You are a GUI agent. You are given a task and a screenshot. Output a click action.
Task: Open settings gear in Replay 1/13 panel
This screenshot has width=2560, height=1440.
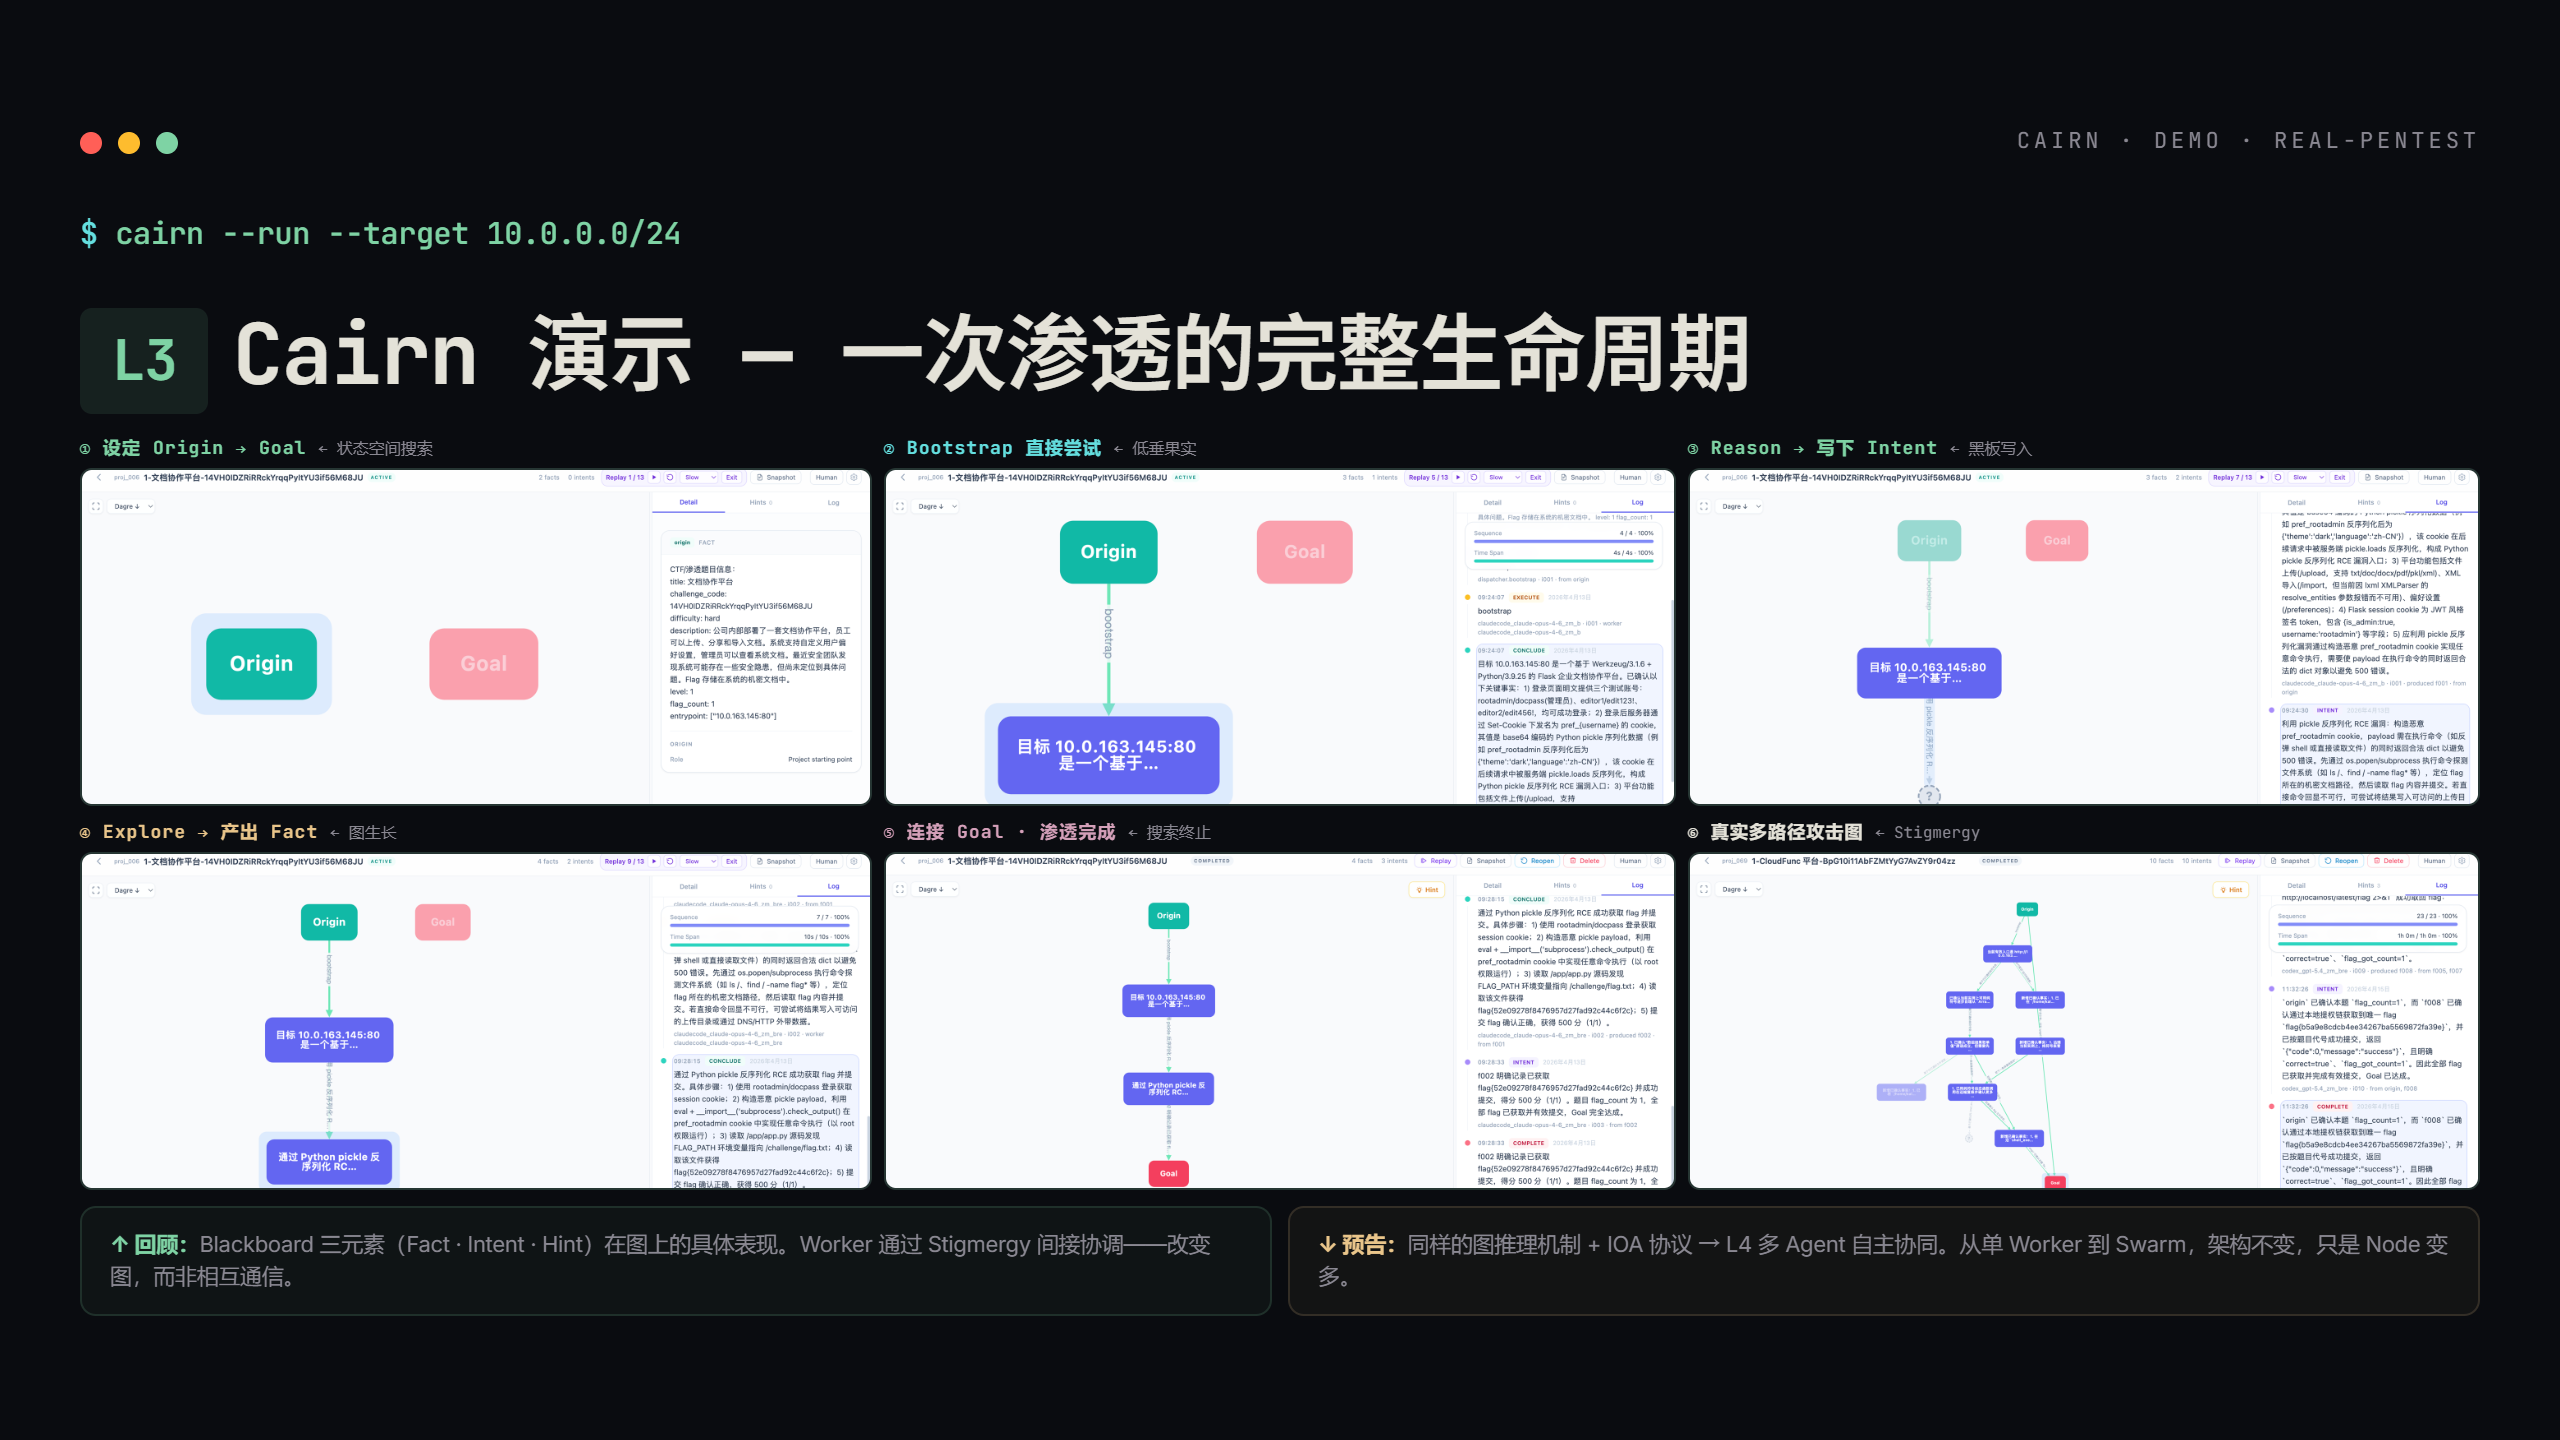(x=854, y=478)
